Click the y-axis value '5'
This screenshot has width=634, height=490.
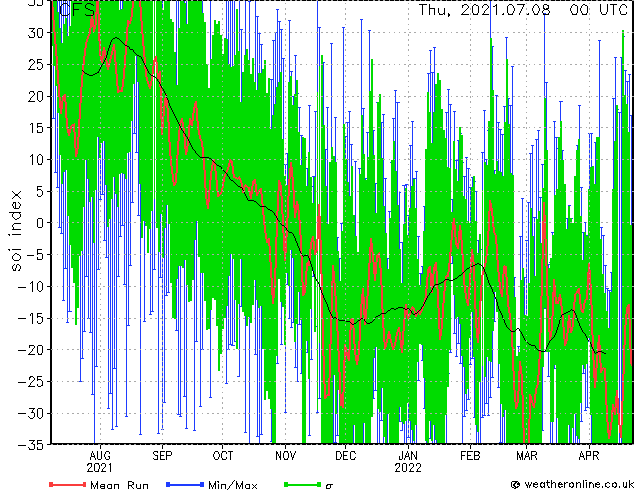[x=40, y=191]
